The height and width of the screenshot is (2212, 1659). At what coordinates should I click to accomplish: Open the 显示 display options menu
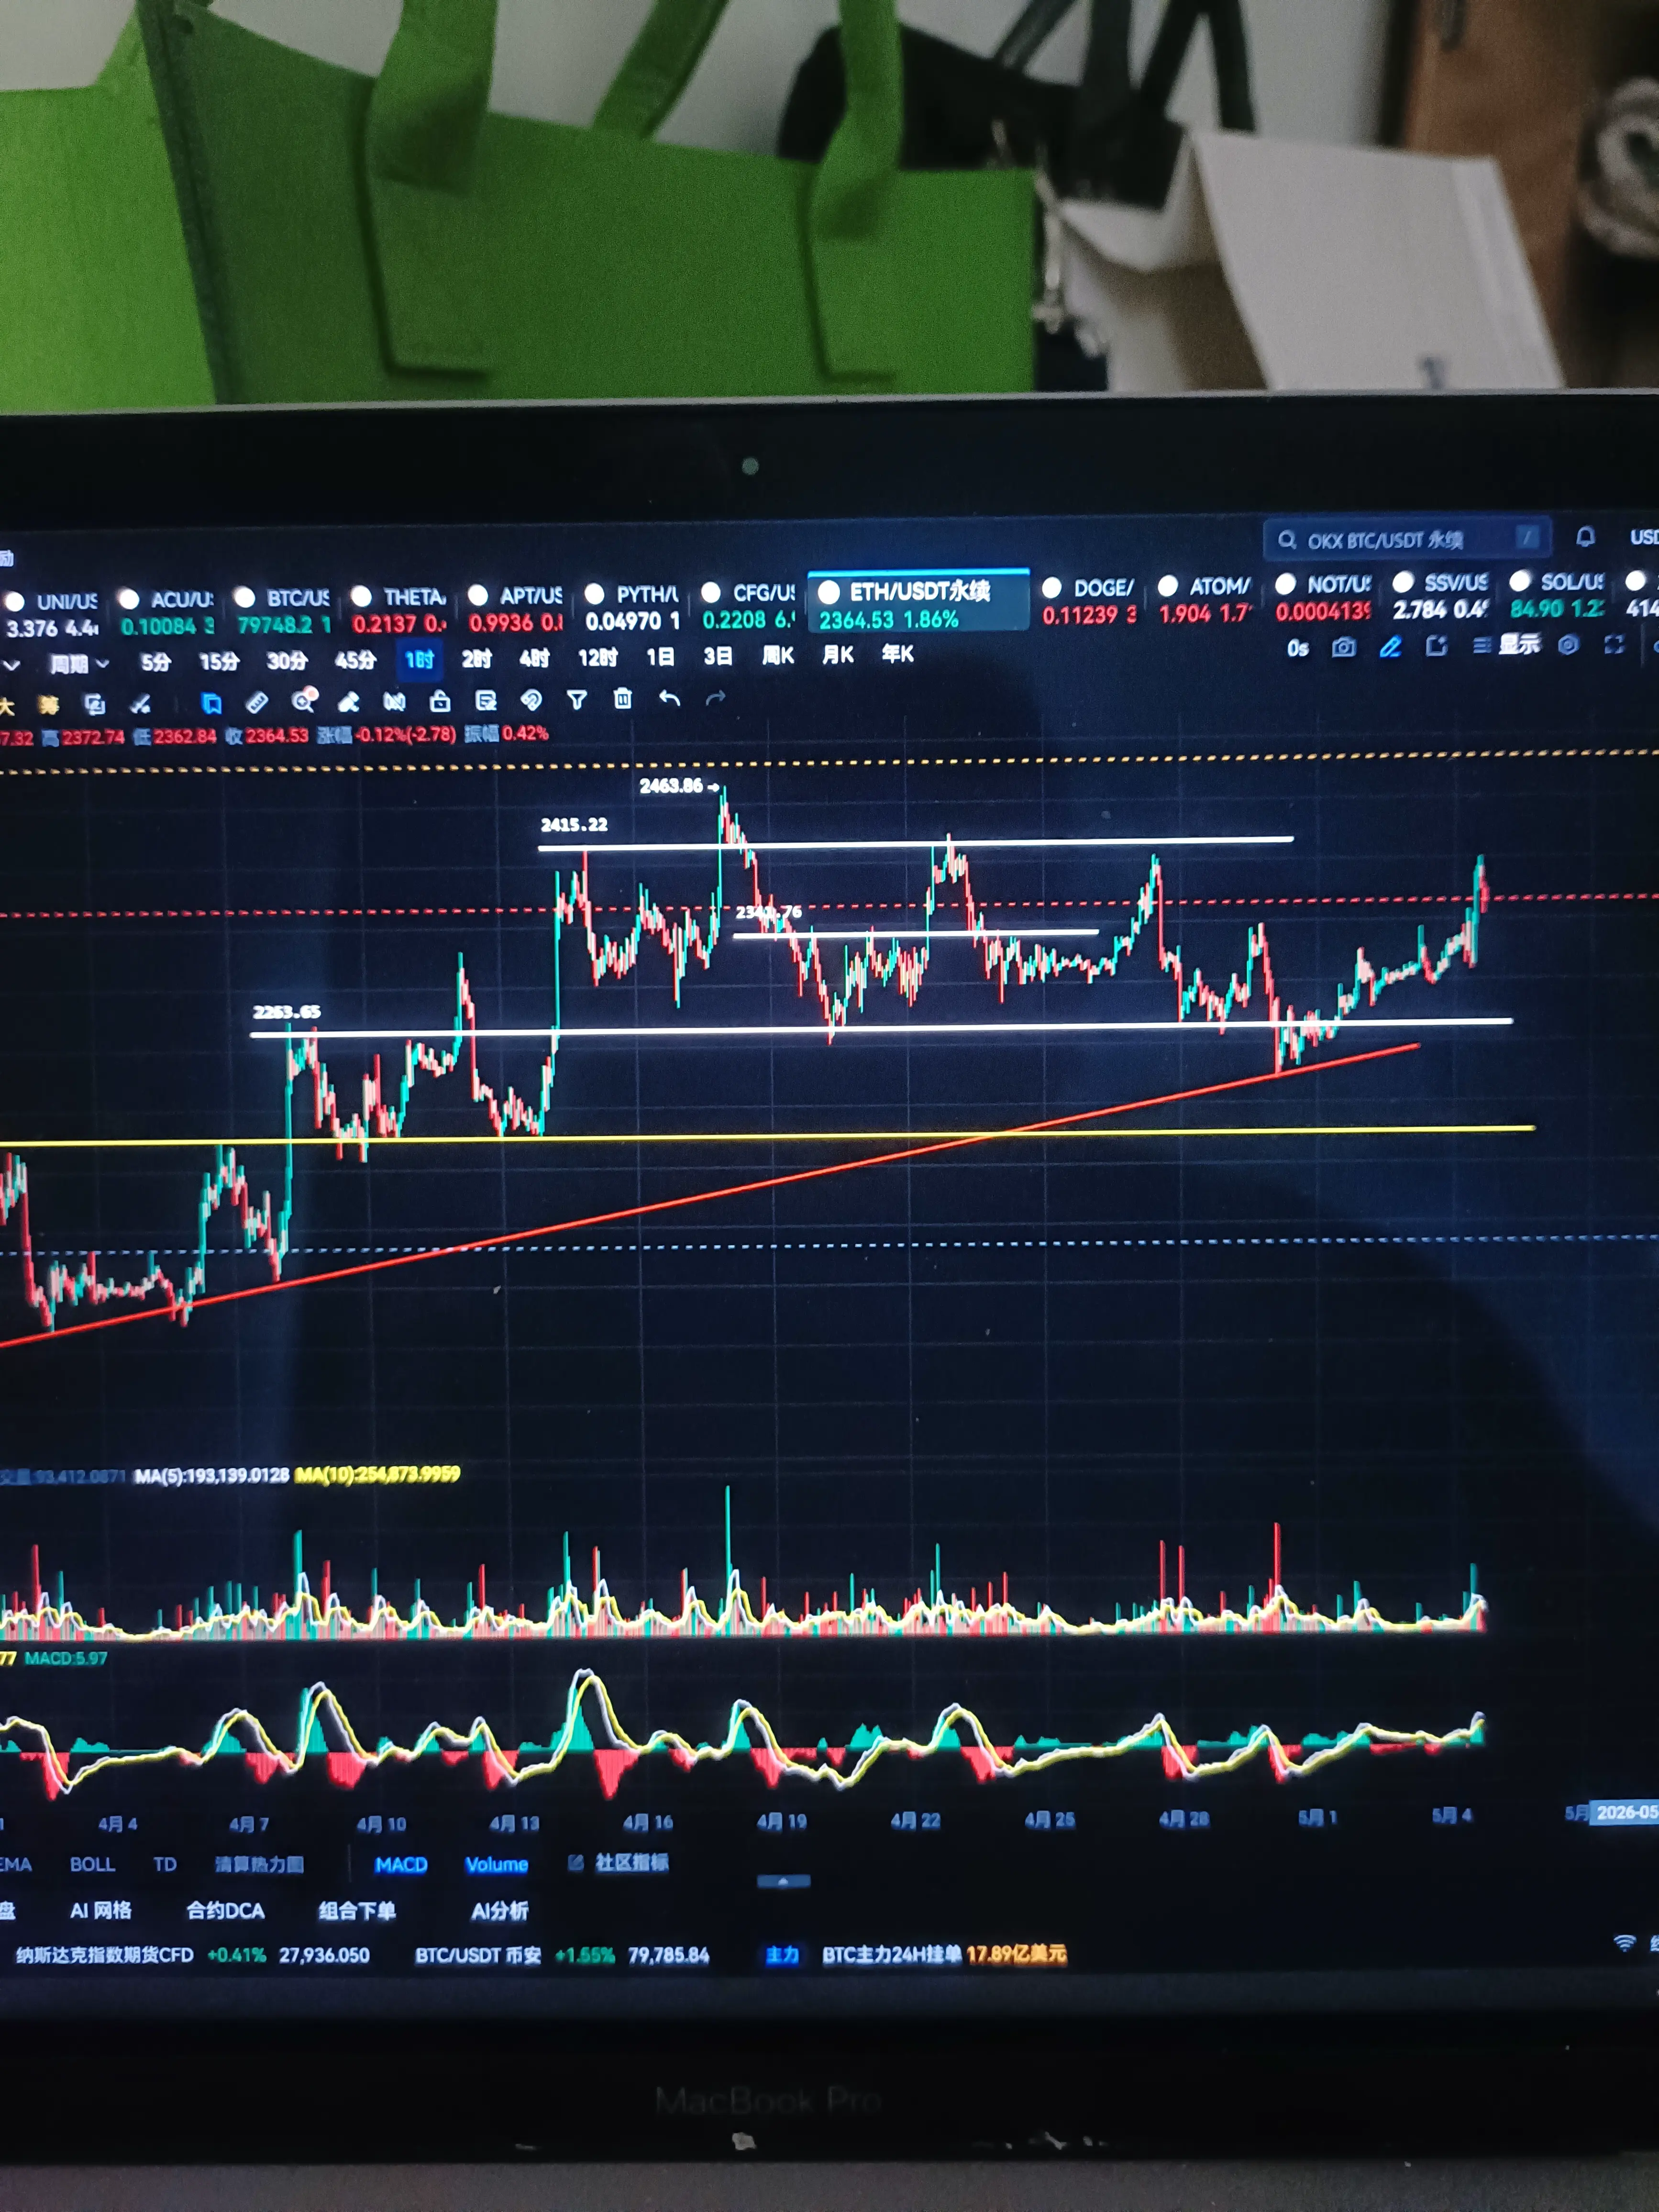1507,645
